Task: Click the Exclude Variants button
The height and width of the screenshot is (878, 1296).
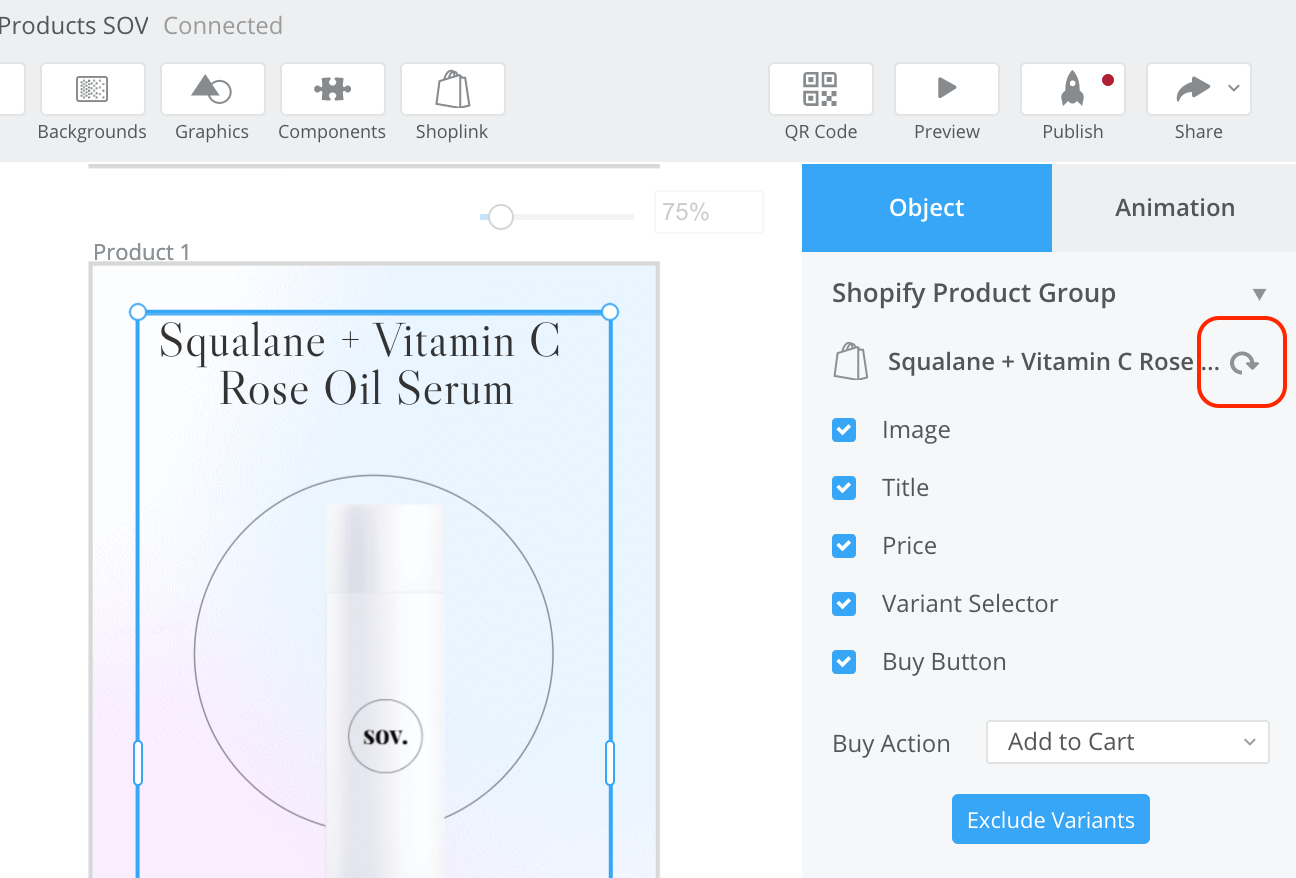Action: [x=1050, y=820]
